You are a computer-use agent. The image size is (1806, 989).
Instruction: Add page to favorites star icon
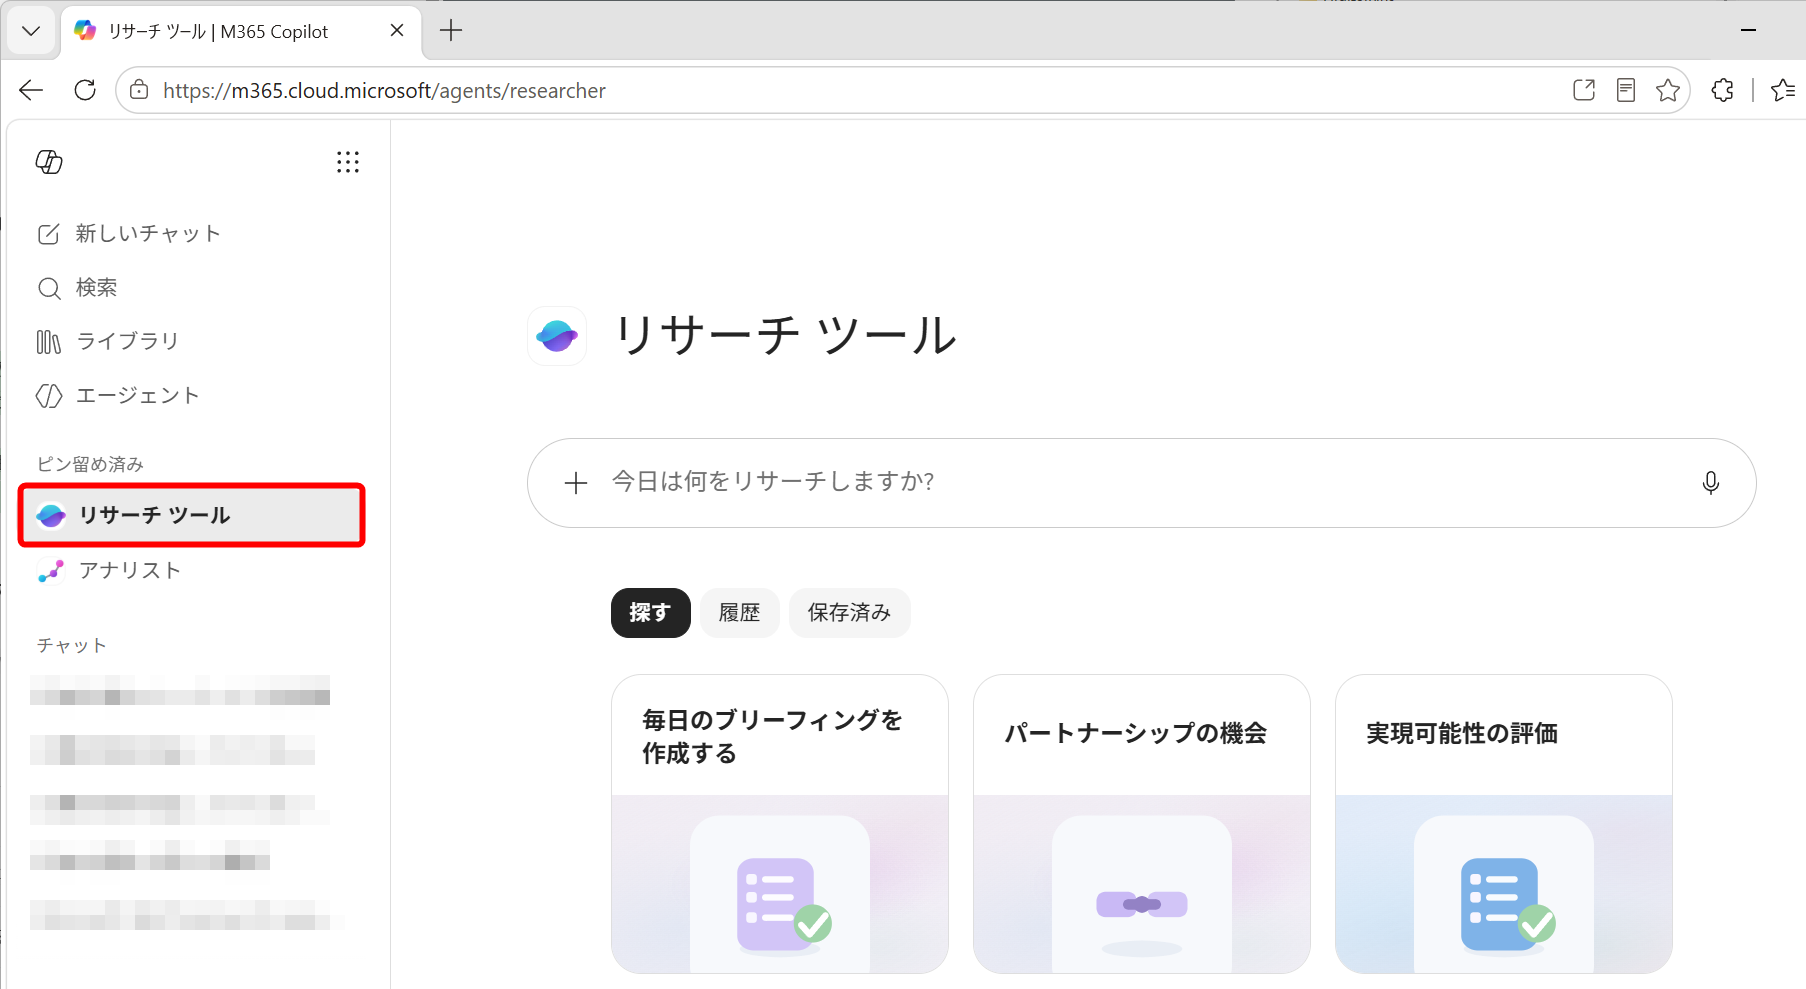(x=1668, y=90)
